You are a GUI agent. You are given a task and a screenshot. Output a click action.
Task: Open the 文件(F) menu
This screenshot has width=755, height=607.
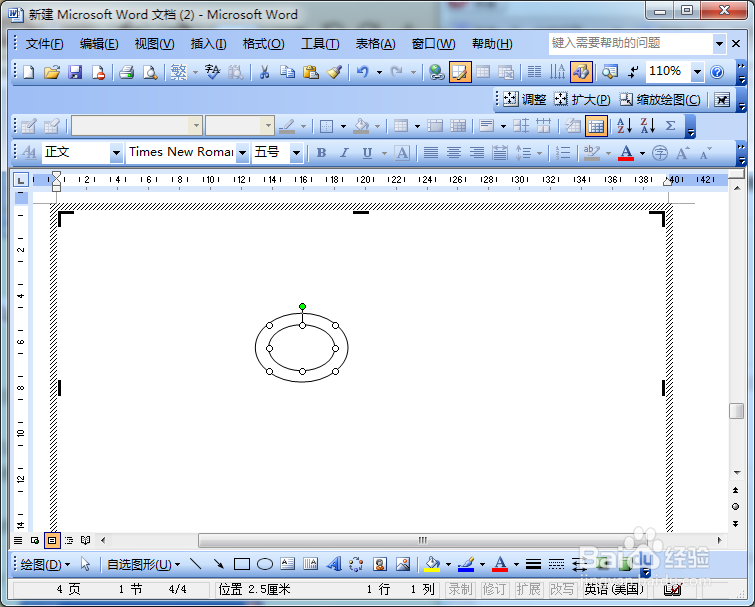pos(44,44)
